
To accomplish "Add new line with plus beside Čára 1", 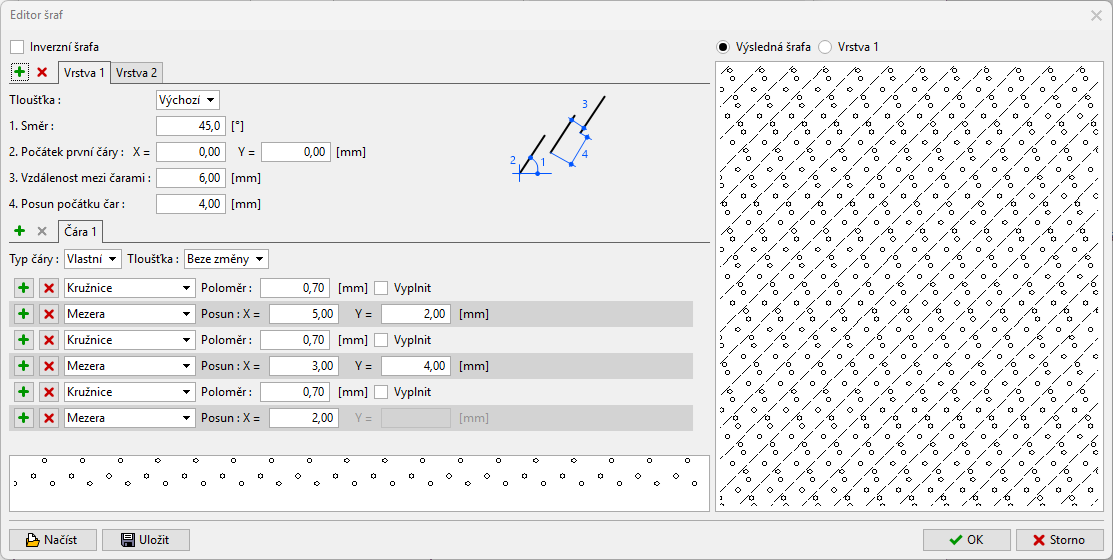I will coord(20,231).
